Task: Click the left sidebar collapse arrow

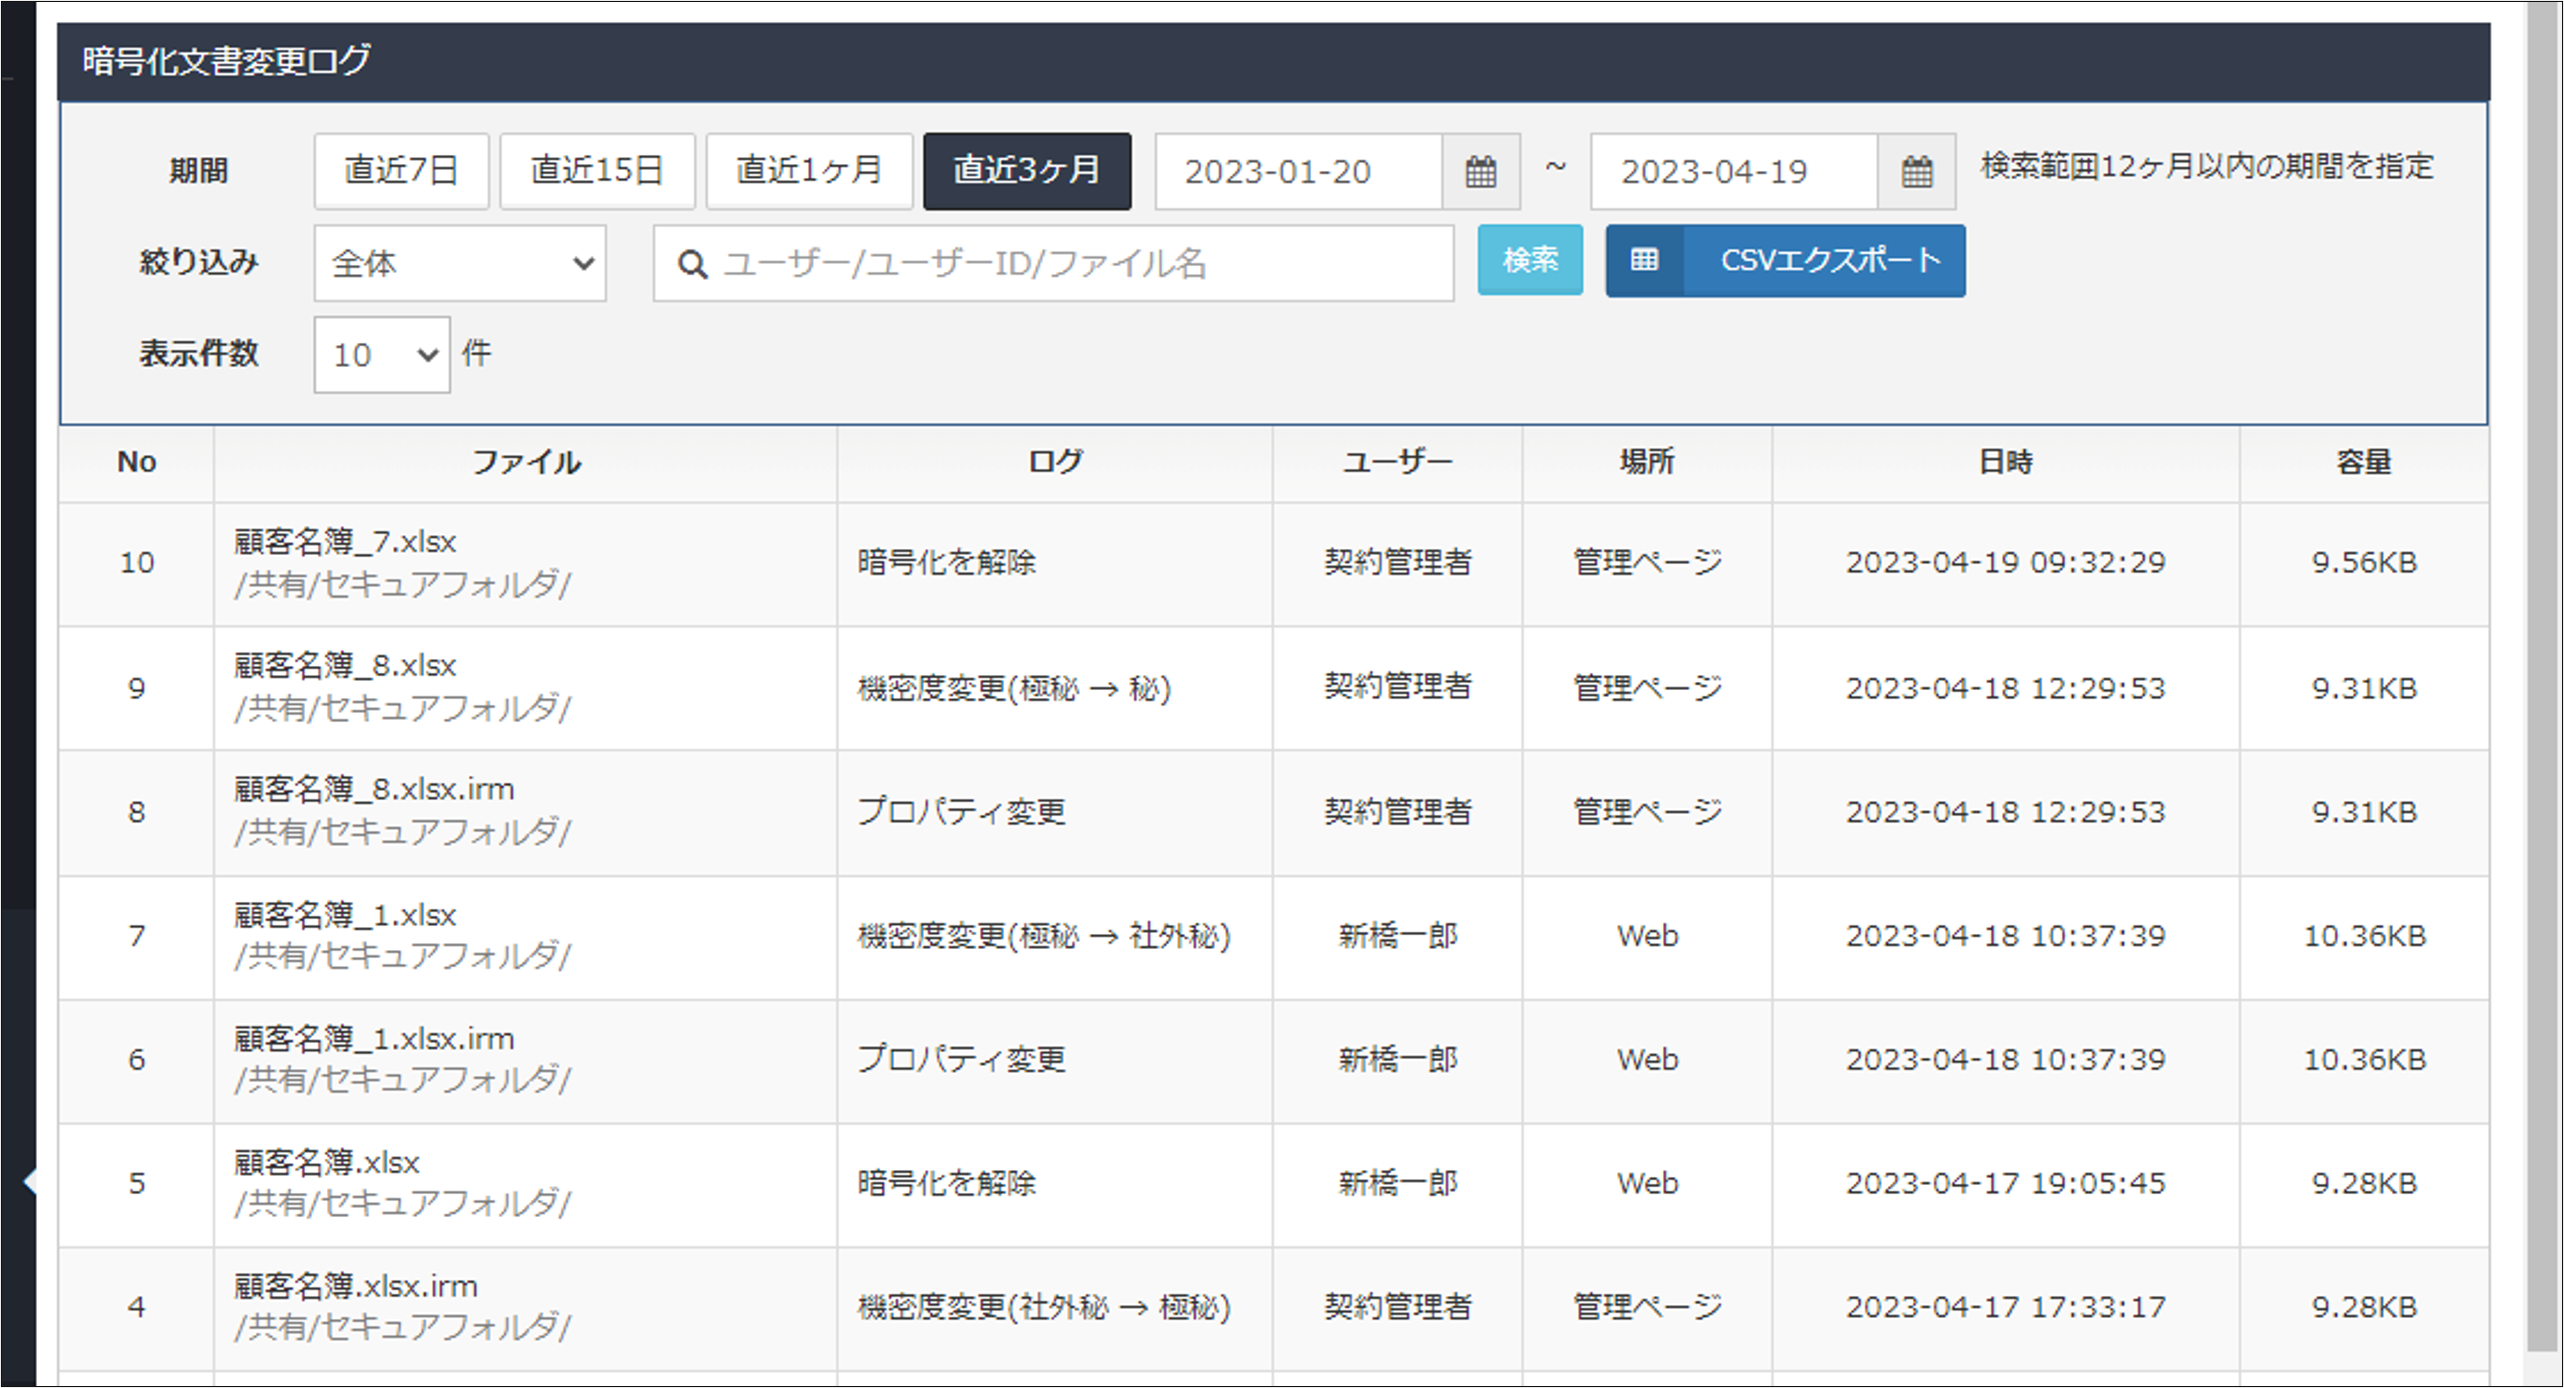Action: click(30, 1182)
